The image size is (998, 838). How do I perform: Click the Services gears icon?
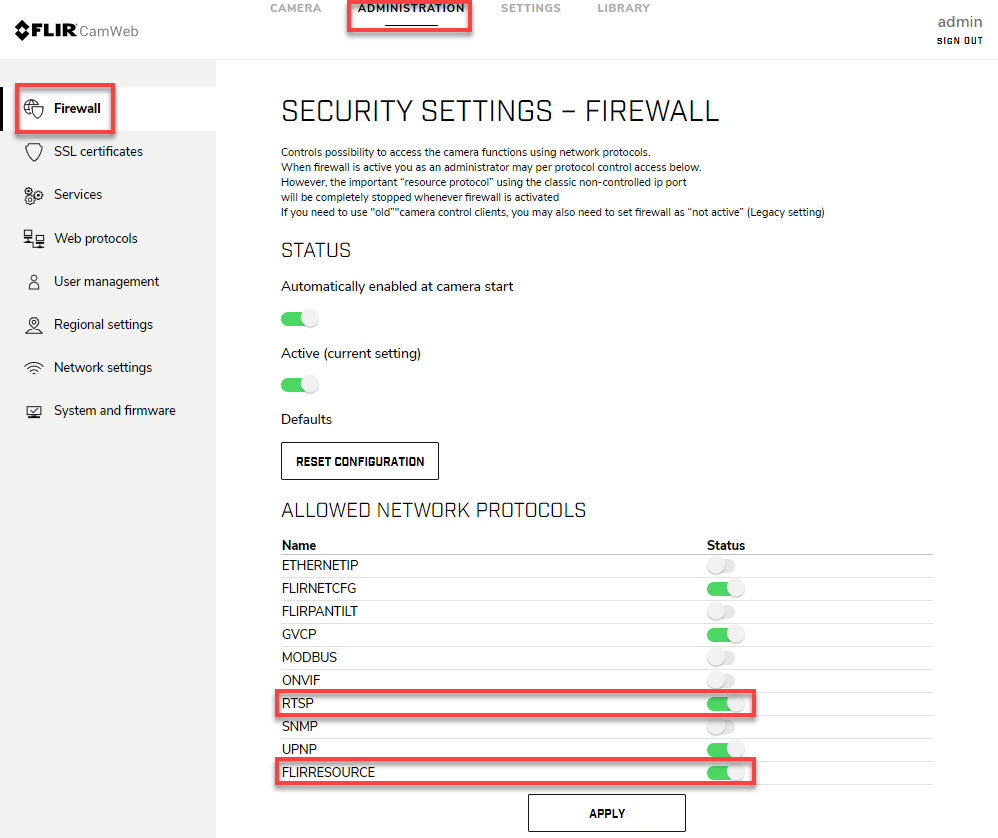point(34,195)
